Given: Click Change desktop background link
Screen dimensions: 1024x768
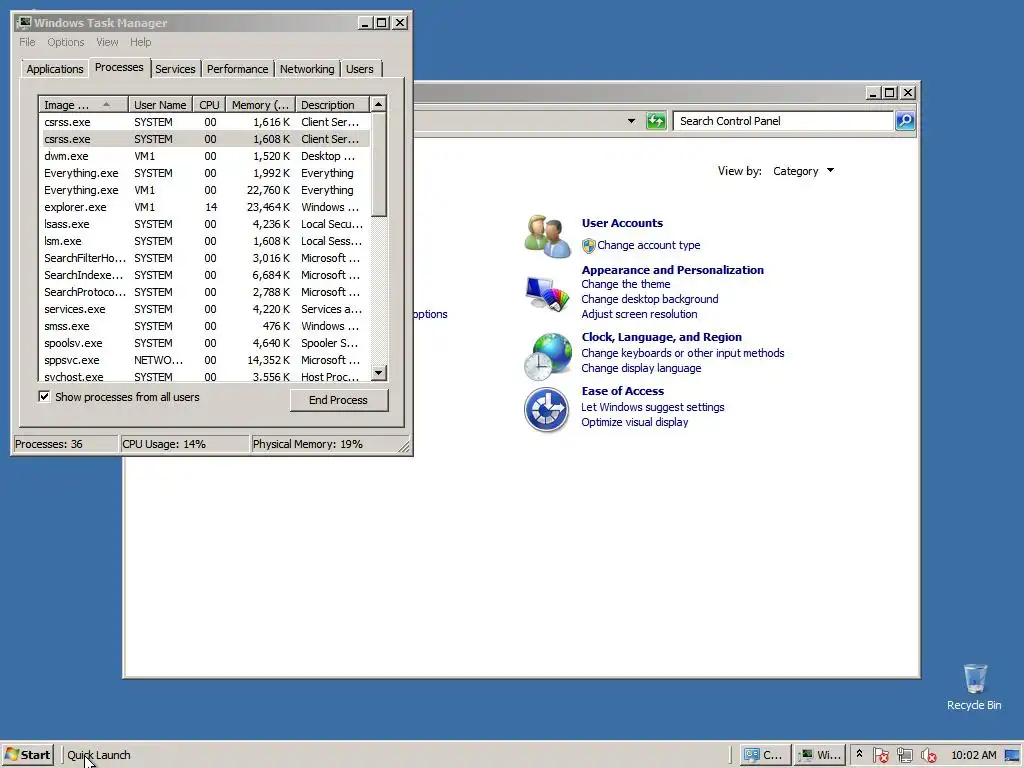Looking at the screenshot, I should [650, 299].
